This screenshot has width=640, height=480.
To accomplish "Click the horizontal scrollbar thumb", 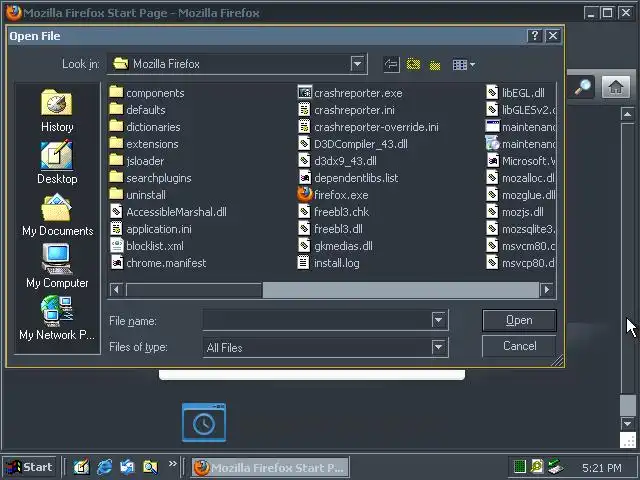I will point(194,290).
